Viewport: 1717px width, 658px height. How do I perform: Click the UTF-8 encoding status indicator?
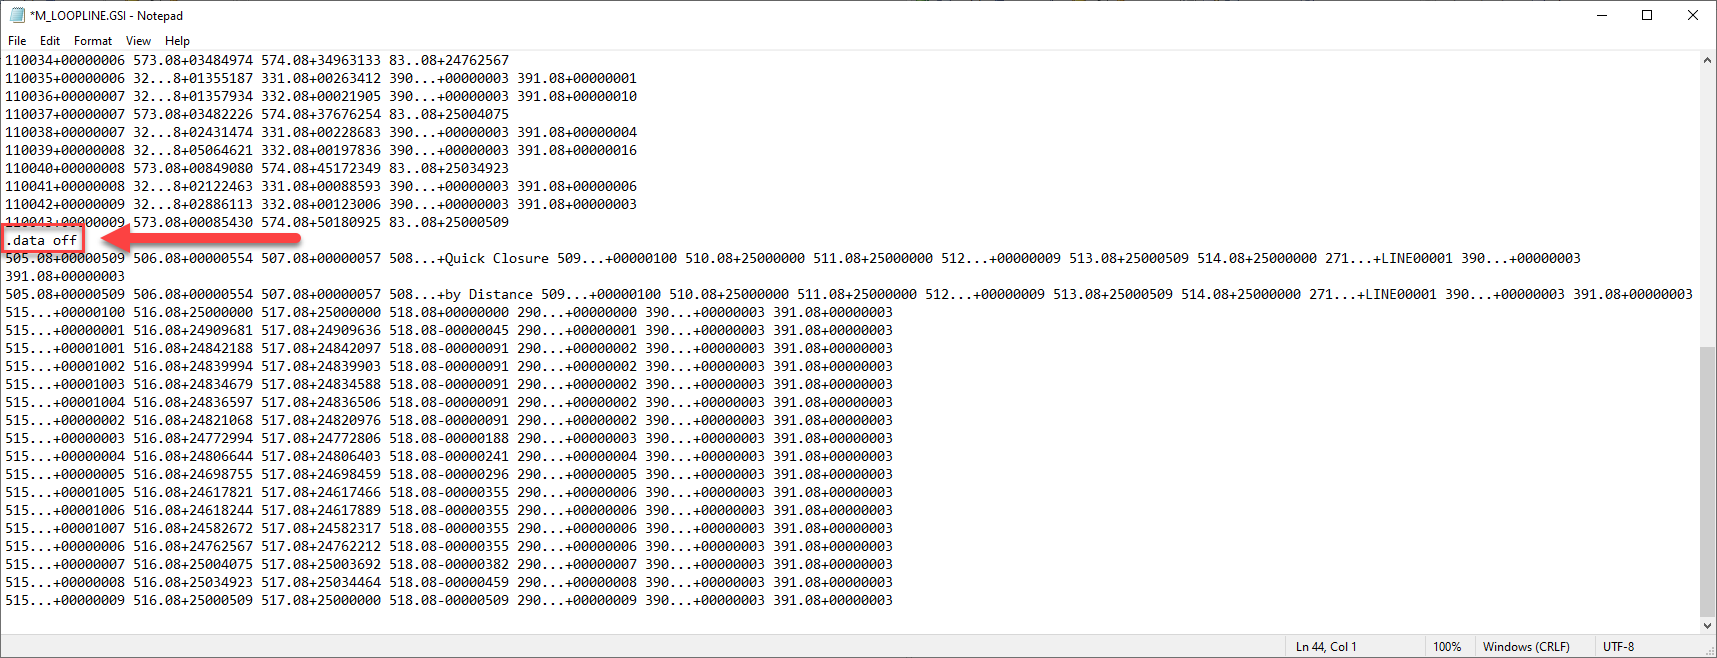pyautogui.click(x=1618, y=647)
